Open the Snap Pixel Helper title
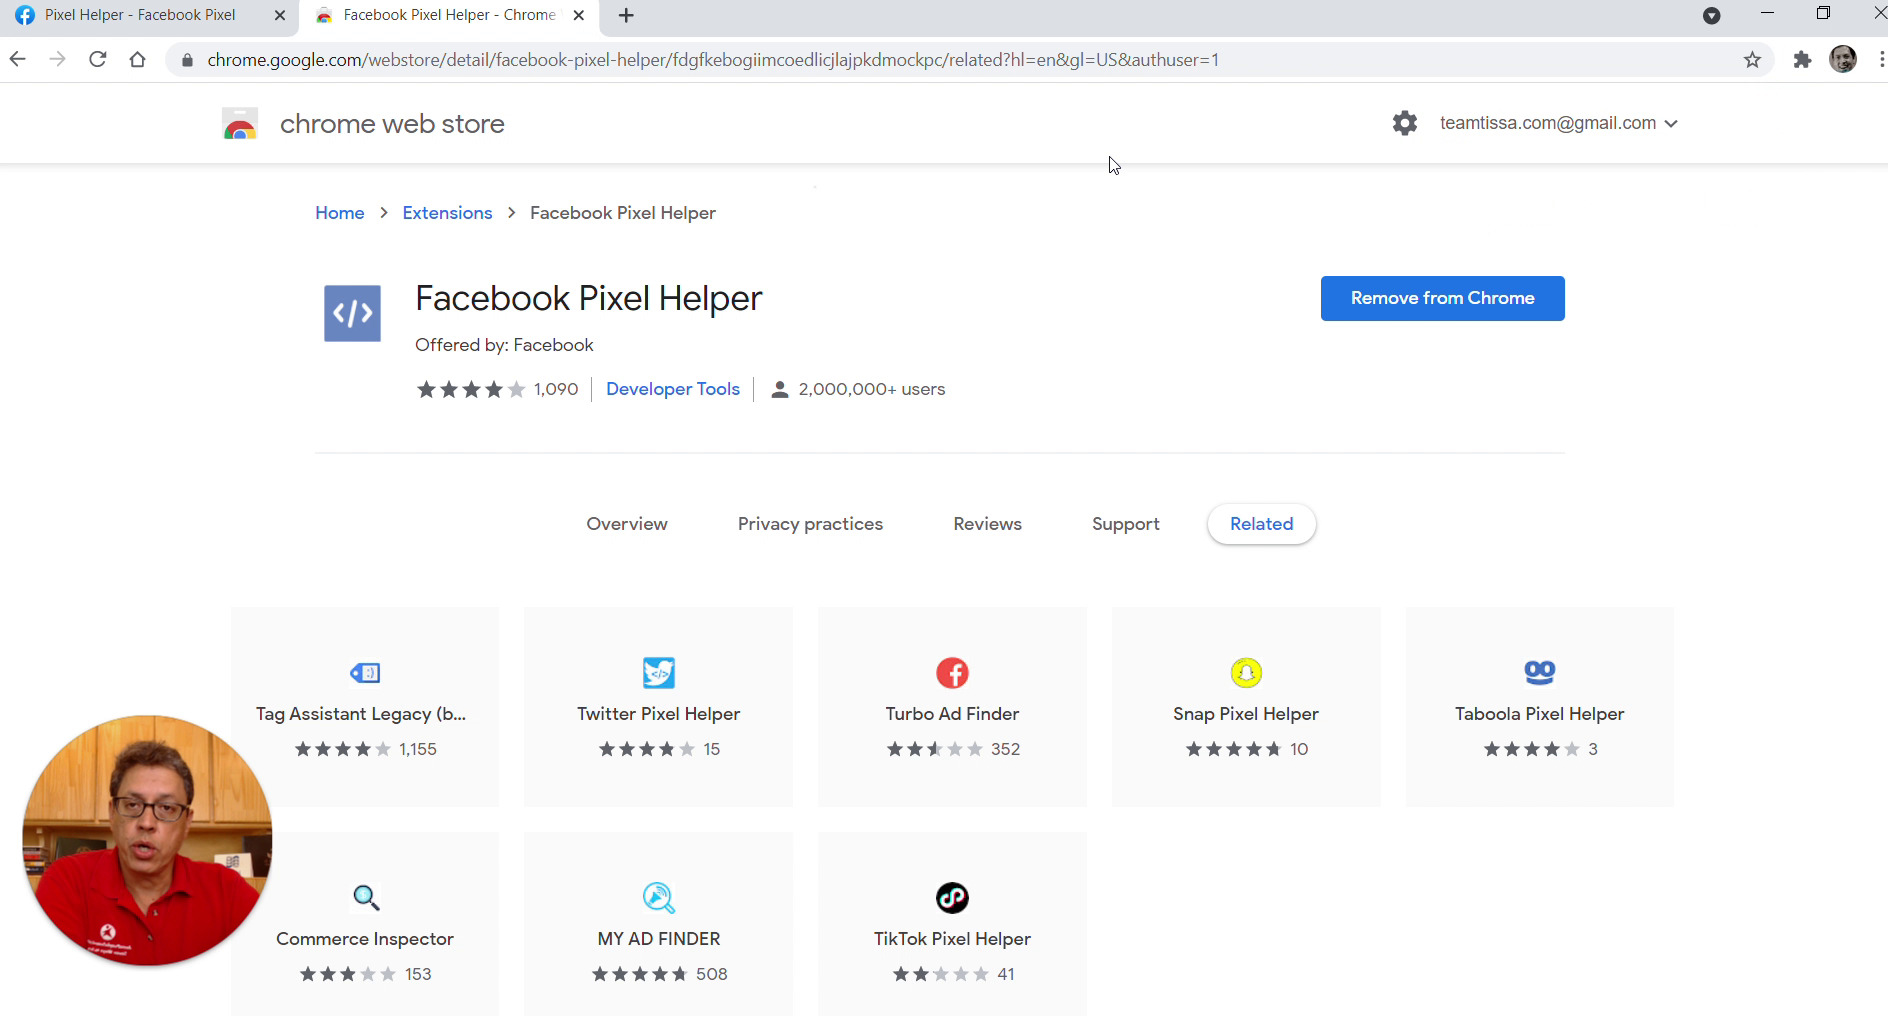This screenshot has height=1016, width=1888. (x=1246, y=714)
